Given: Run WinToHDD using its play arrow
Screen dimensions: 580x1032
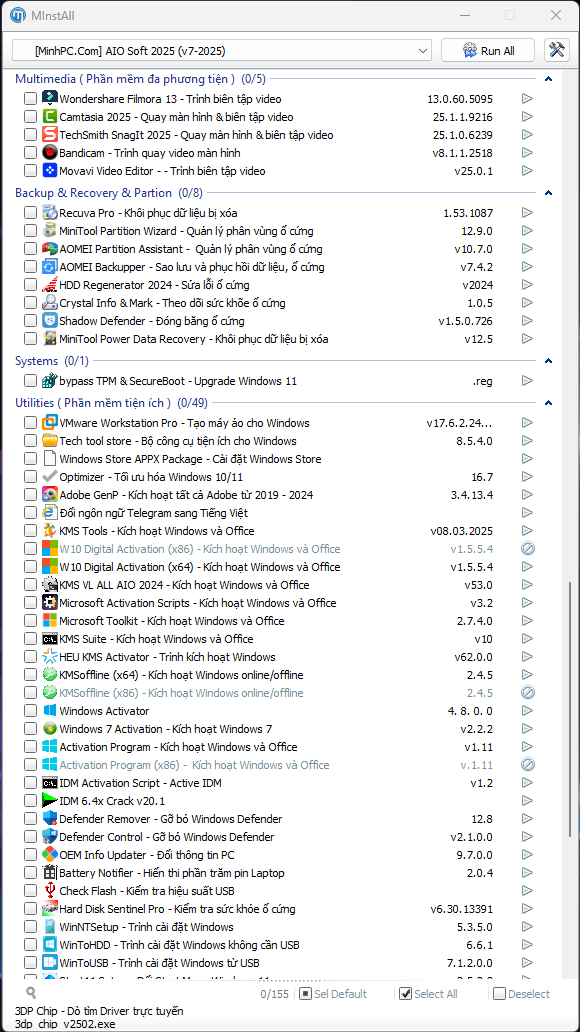Looking at the screenshot, I should [527, 944].
